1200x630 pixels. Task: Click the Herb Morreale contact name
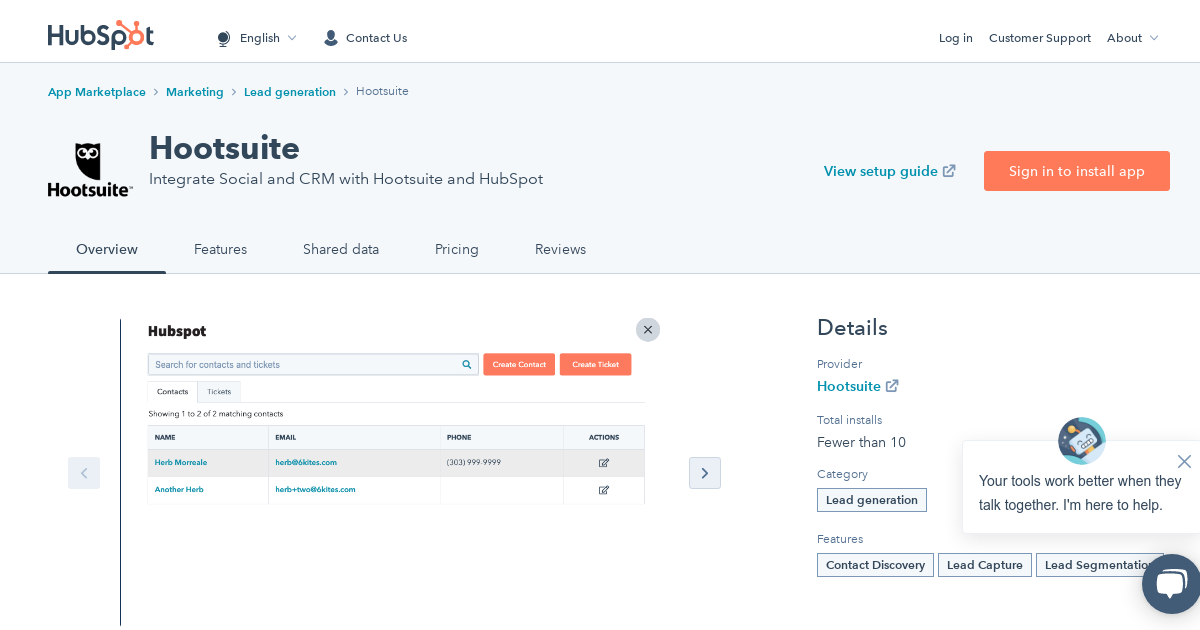[181, 463]
